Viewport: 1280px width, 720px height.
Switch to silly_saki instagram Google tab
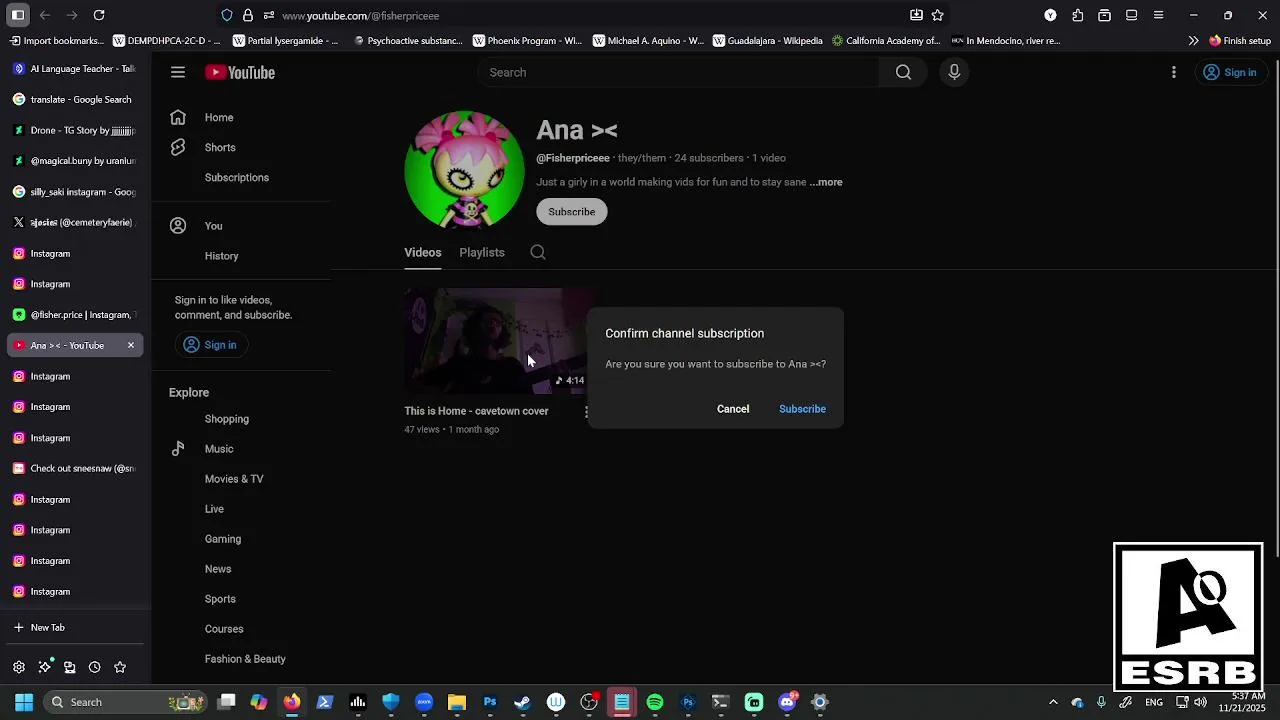pyautogui.click(x=75, y=192)
